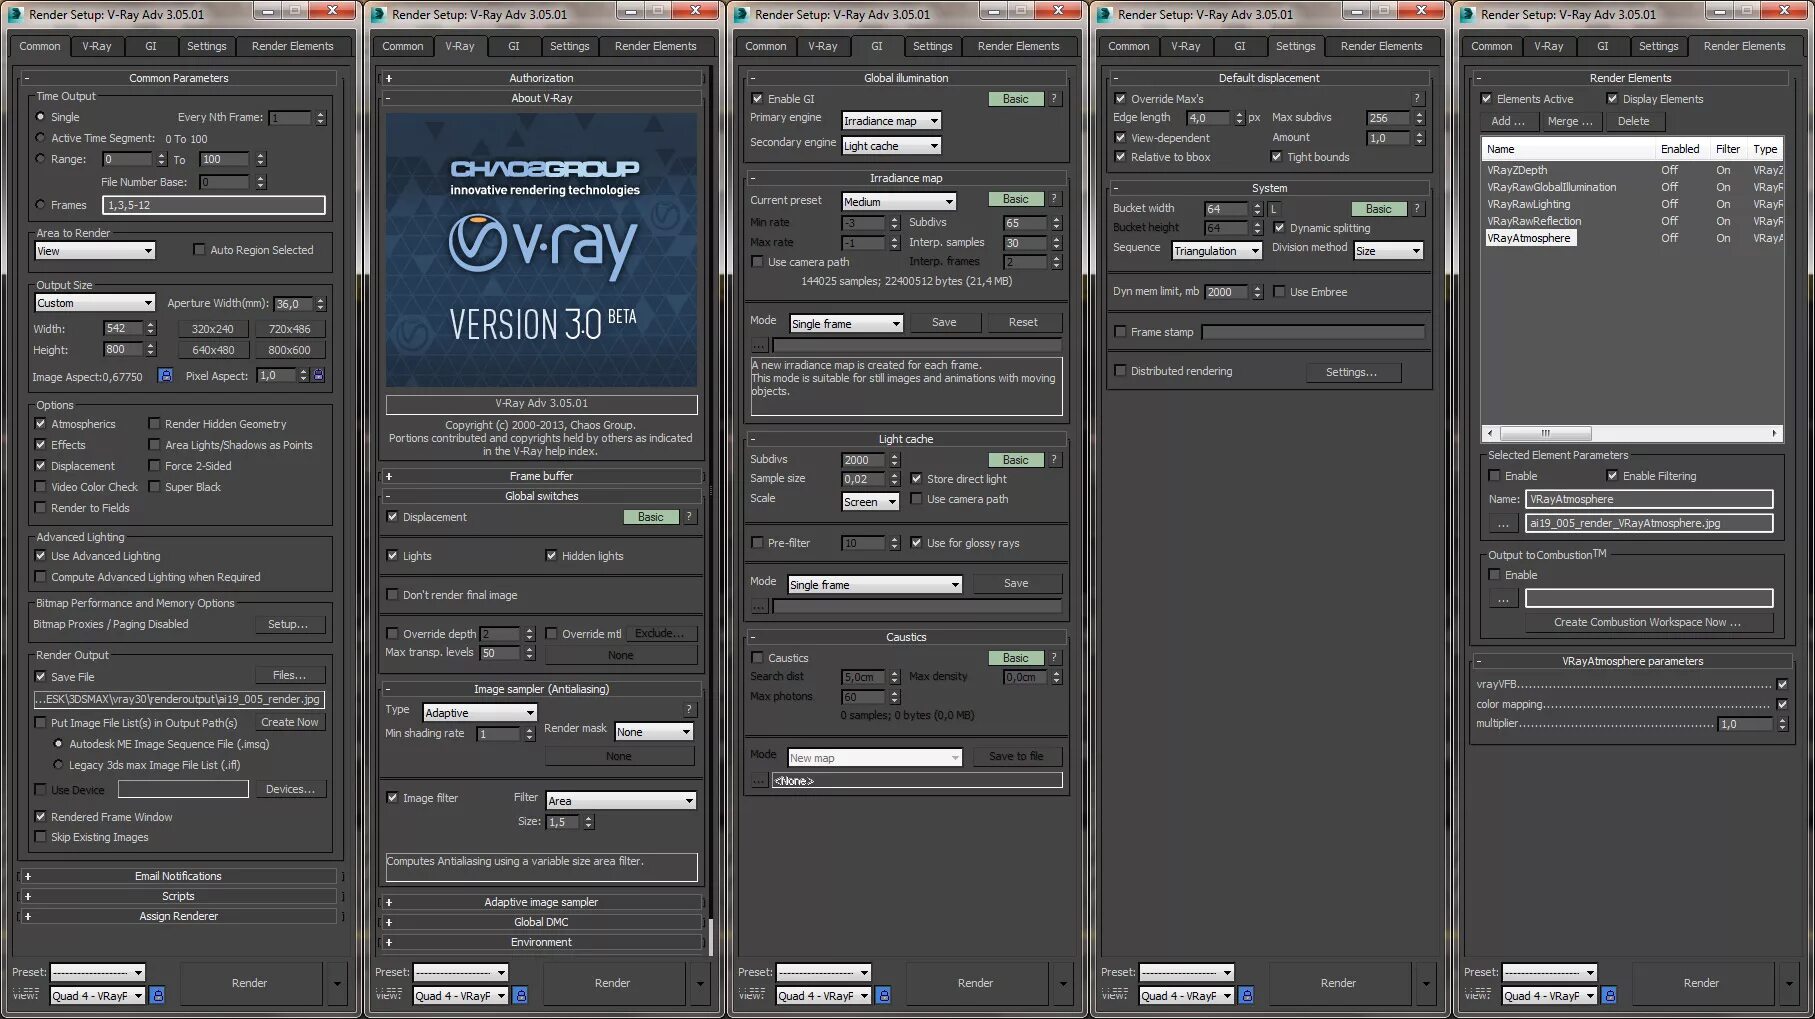This screenshot has height=1019, width=1815.
Task: Open the System rollout help question mark
Action: tap(1417, 209)
